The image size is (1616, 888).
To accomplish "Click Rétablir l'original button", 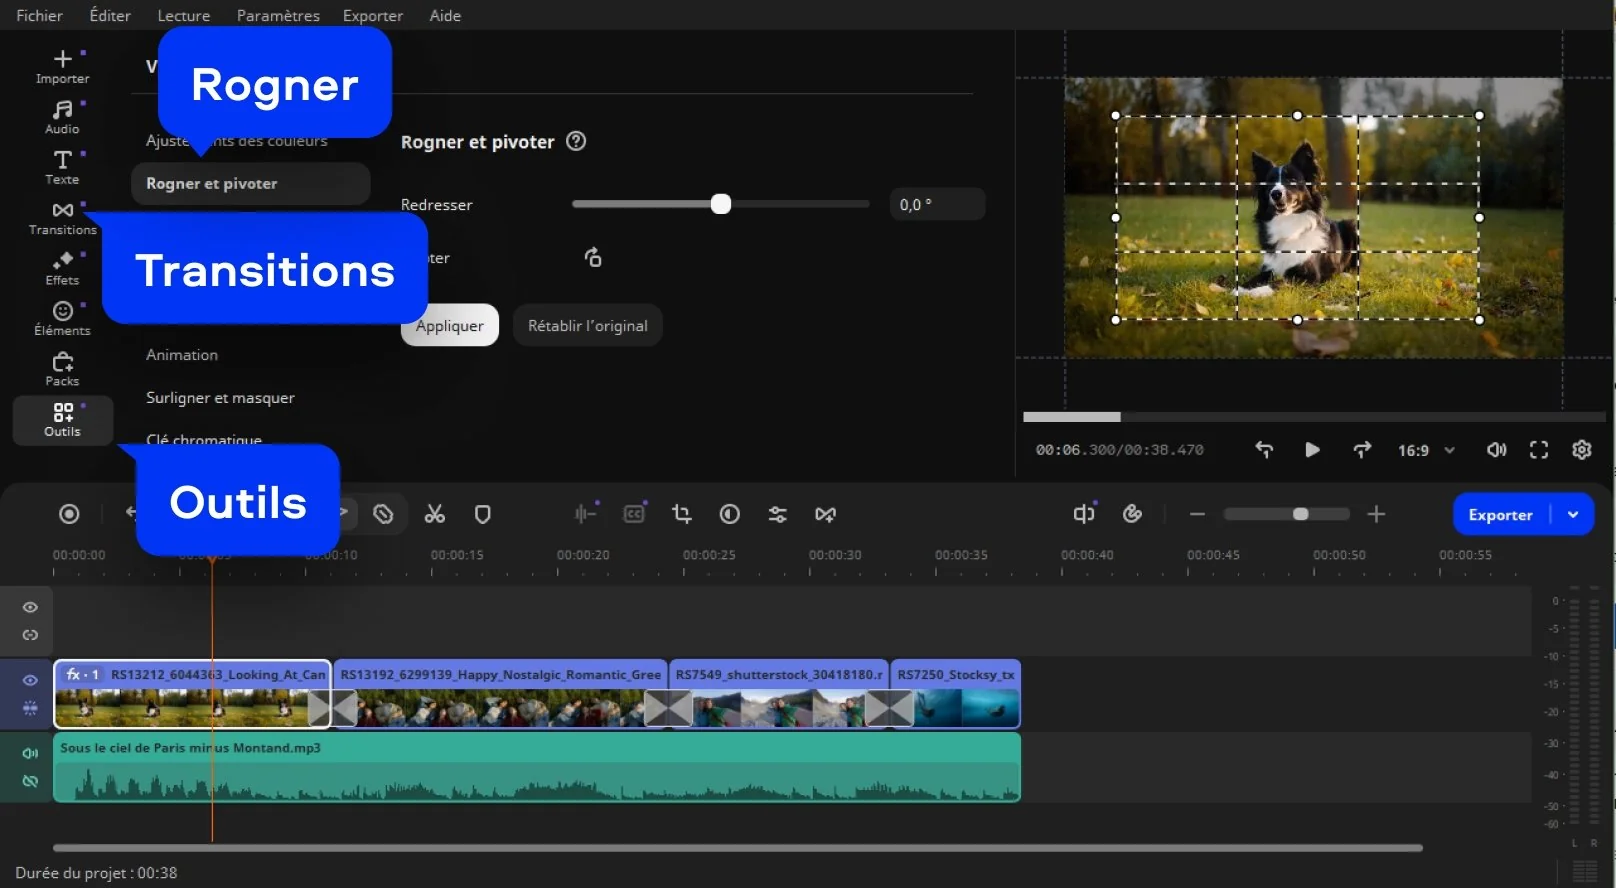I will 587,325.
